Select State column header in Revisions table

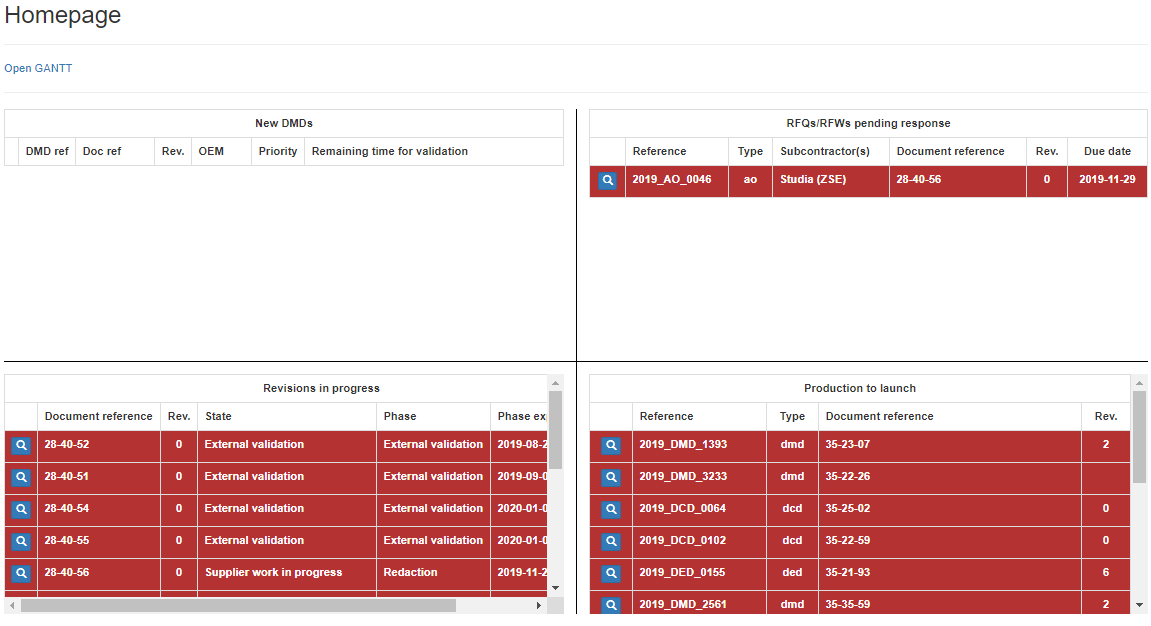218,417
